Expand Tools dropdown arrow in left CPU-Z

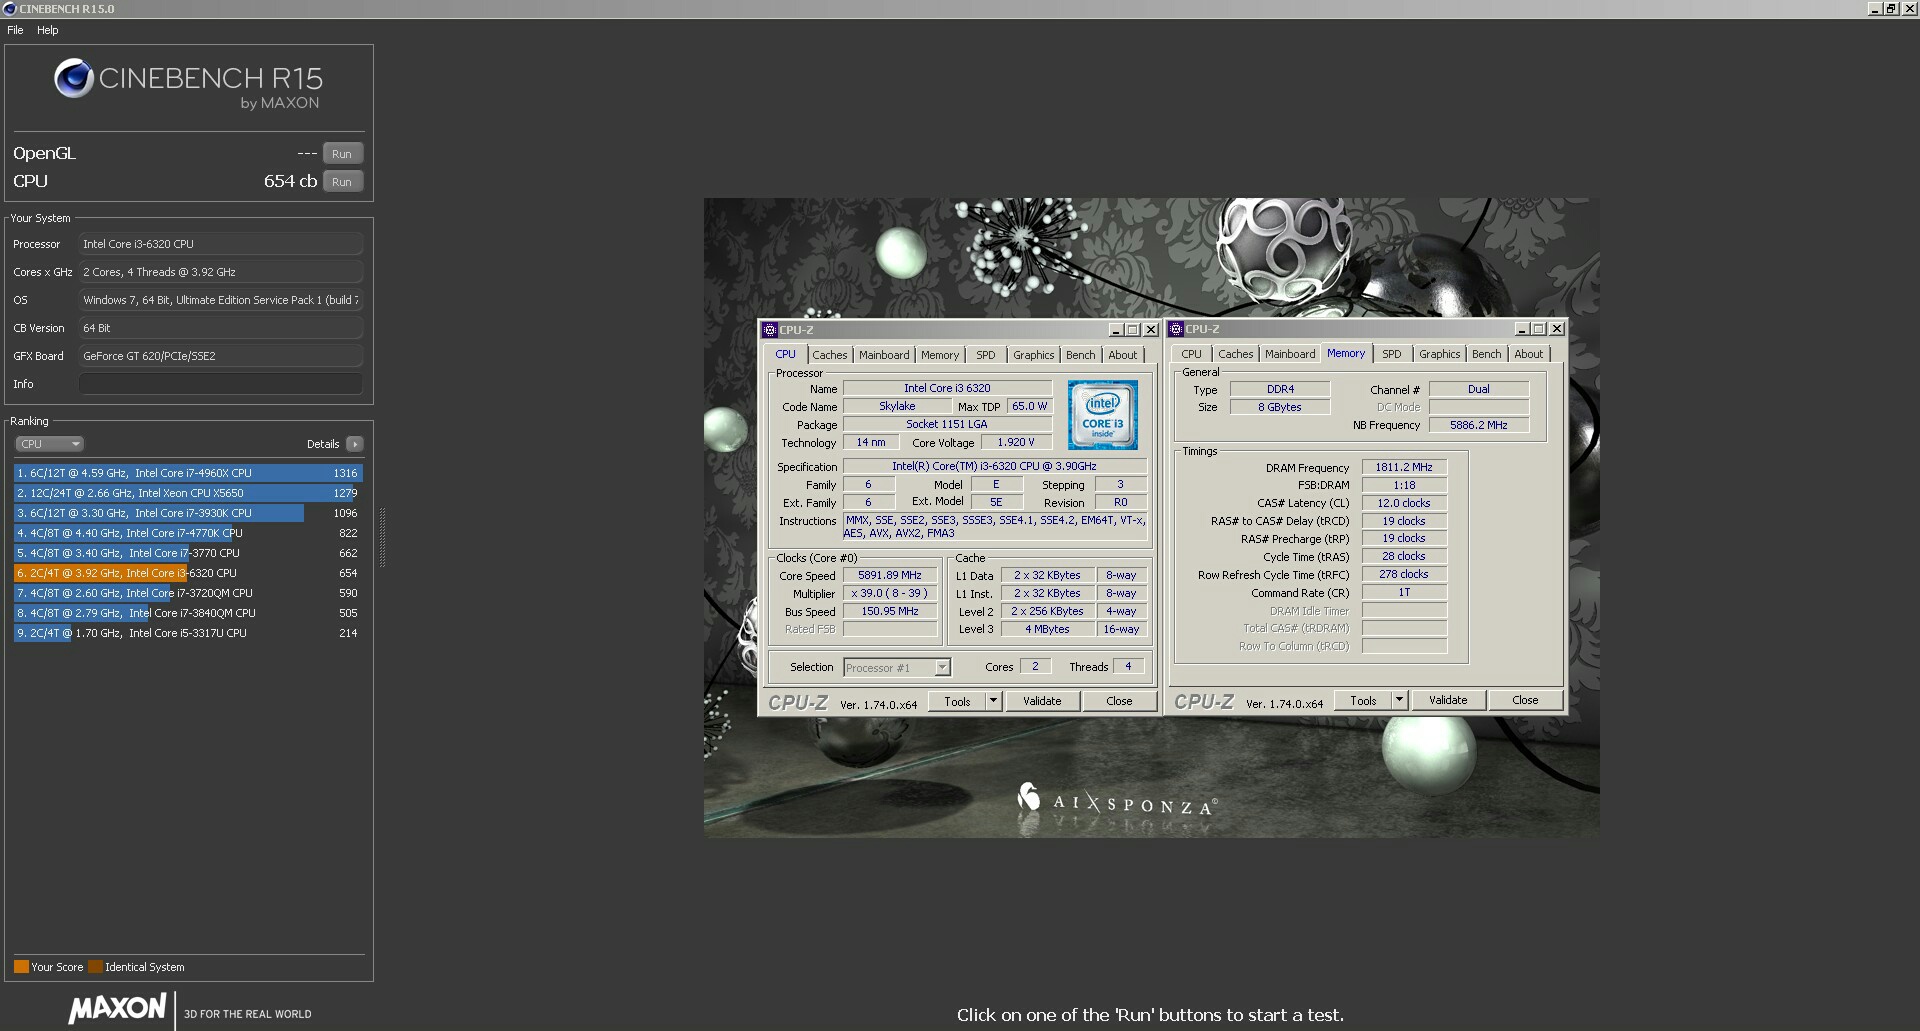(x=994, y=702)
